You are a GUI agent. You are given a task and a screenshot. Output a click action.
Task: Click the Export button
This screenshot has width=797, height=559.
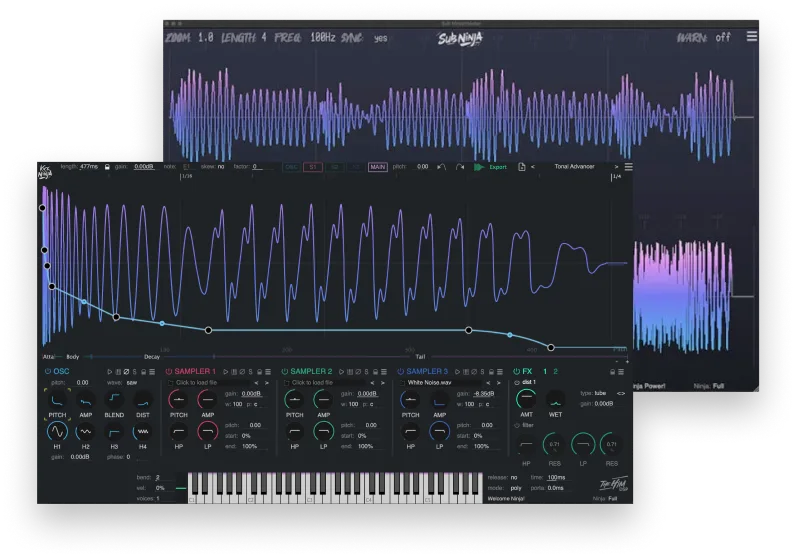pyautogui.click(x=498, y=167)
